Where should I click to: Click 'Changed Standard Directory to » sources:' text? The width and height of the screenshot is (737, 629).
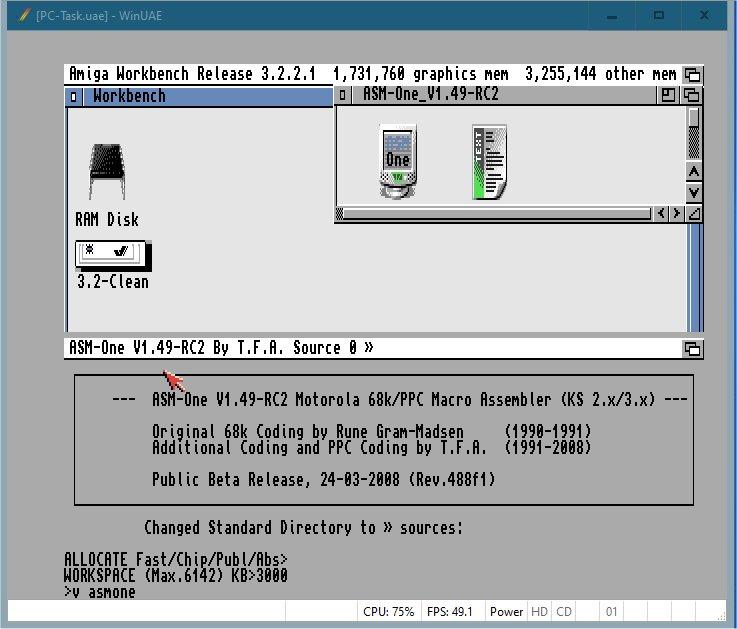tap(304, 527)
